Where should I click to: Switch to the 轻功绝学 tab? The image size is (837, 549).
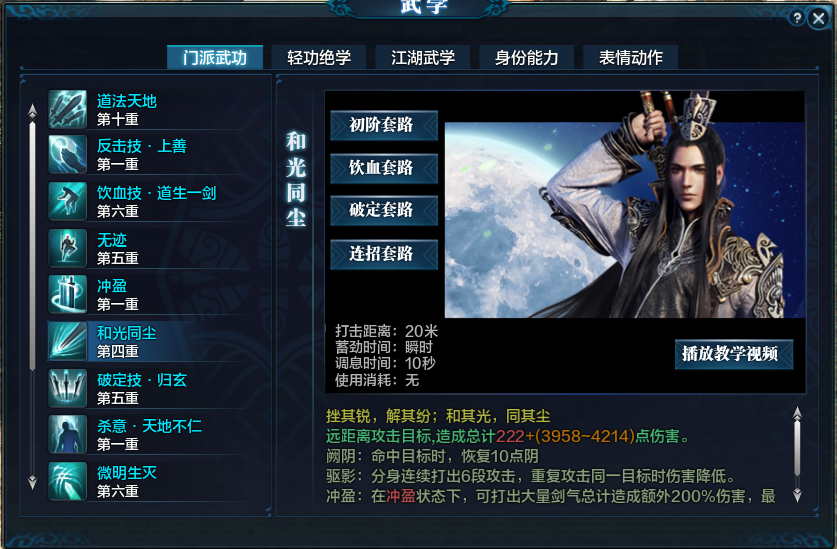click(x=319, y=57)
